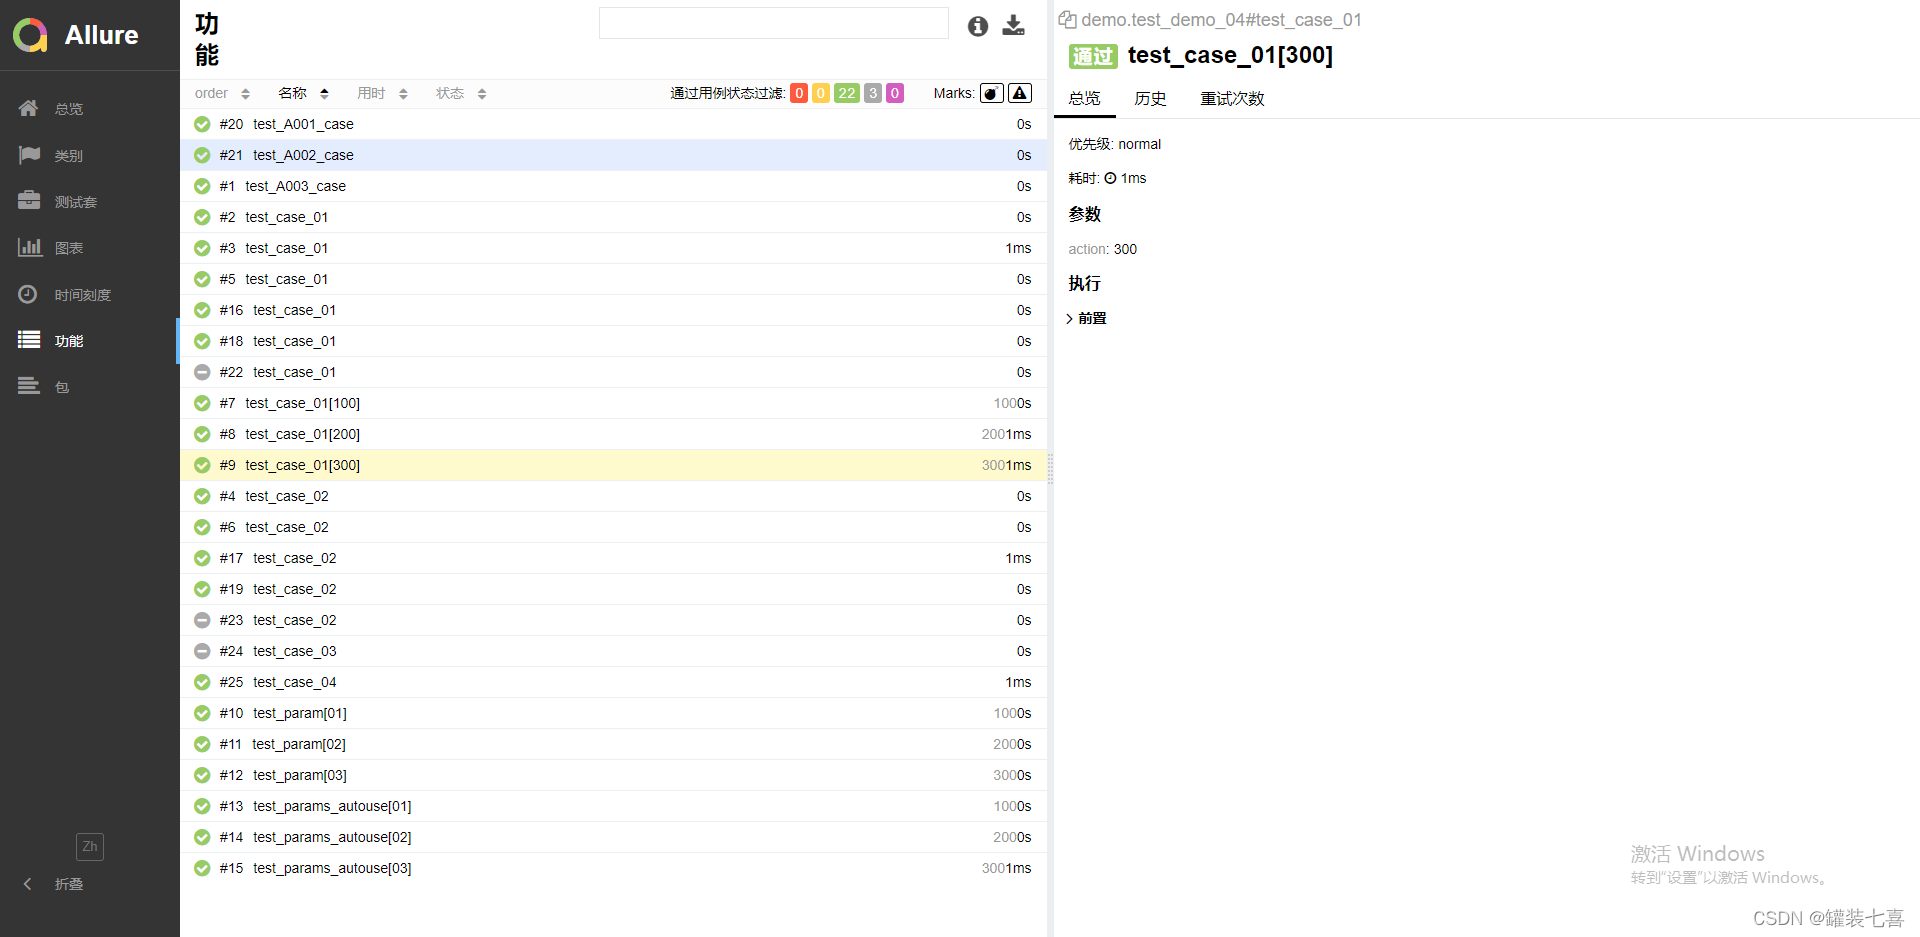Click skipped status icon of #24 test_case_03

coord(202,651)
